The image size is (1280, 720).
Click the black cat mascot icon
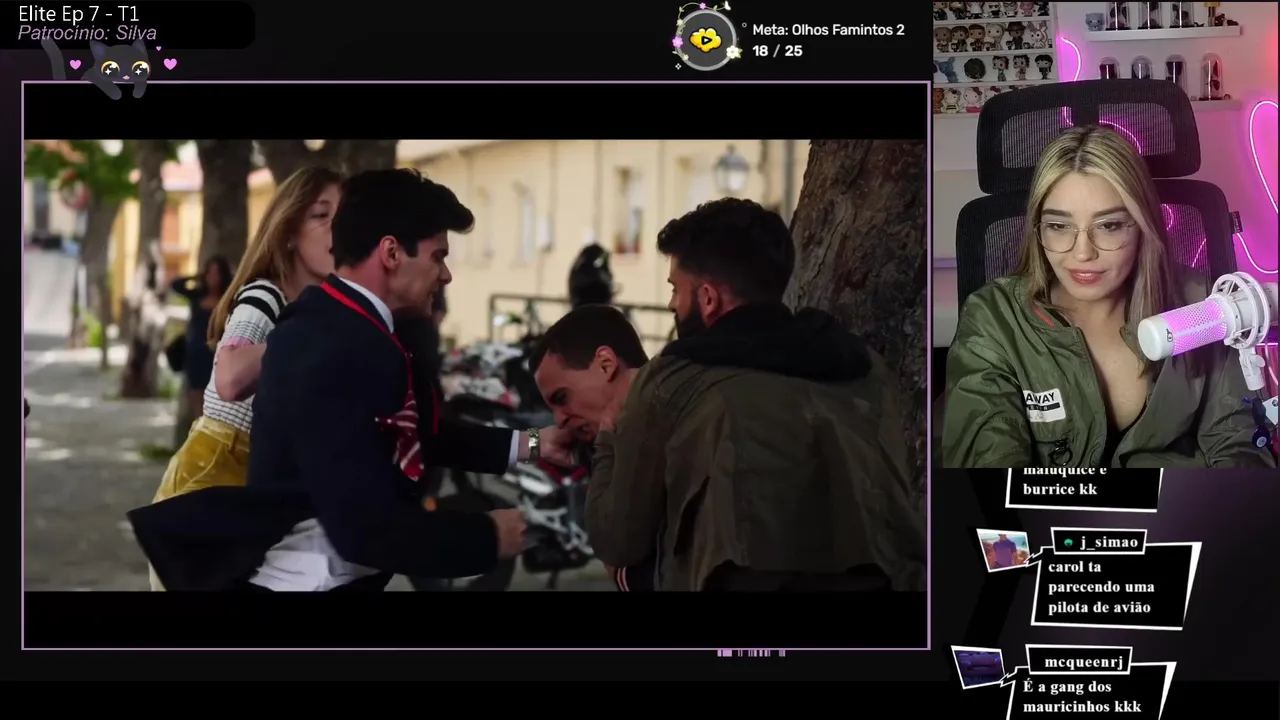120,68
